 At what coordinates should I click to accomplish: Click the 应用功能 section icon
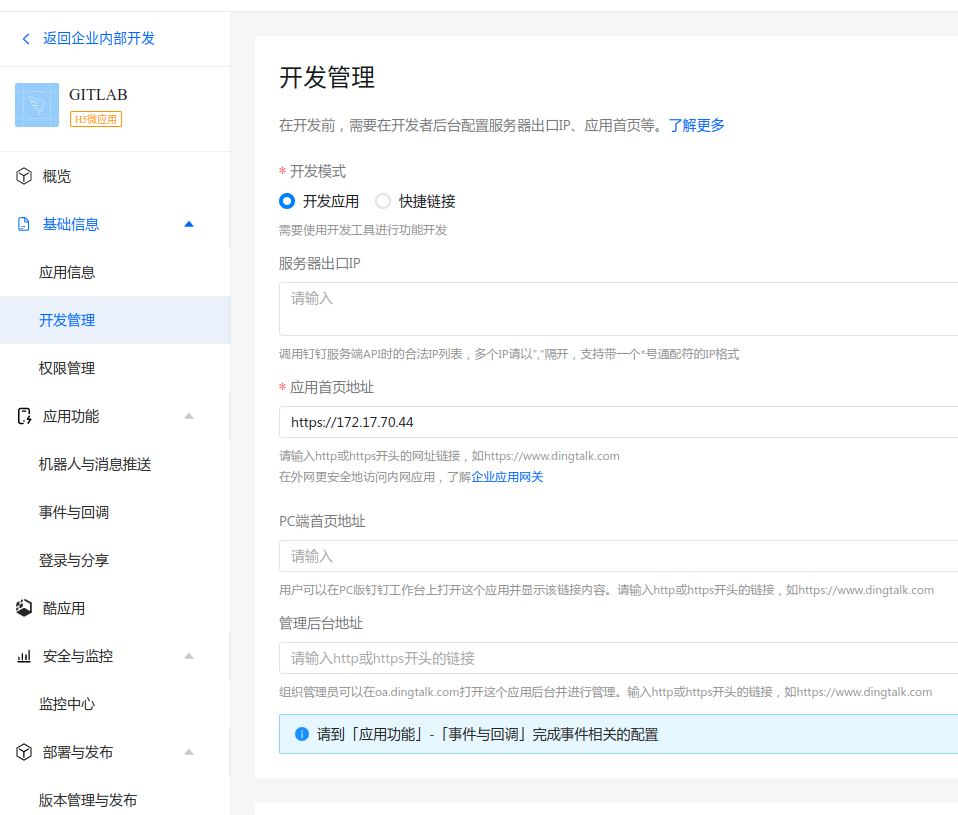(x=24, y=416)
